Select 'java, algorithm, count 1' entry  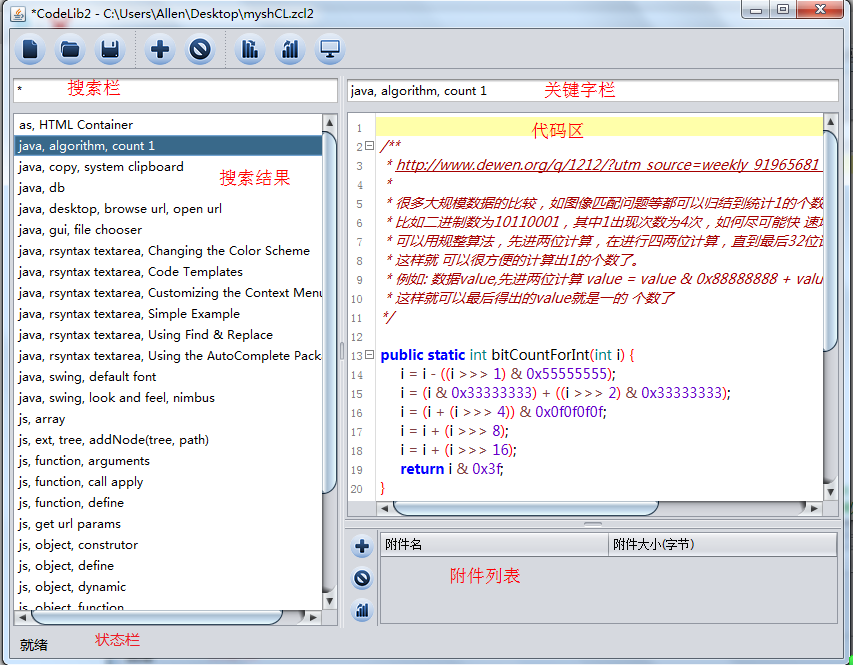(x=168, y=146)
